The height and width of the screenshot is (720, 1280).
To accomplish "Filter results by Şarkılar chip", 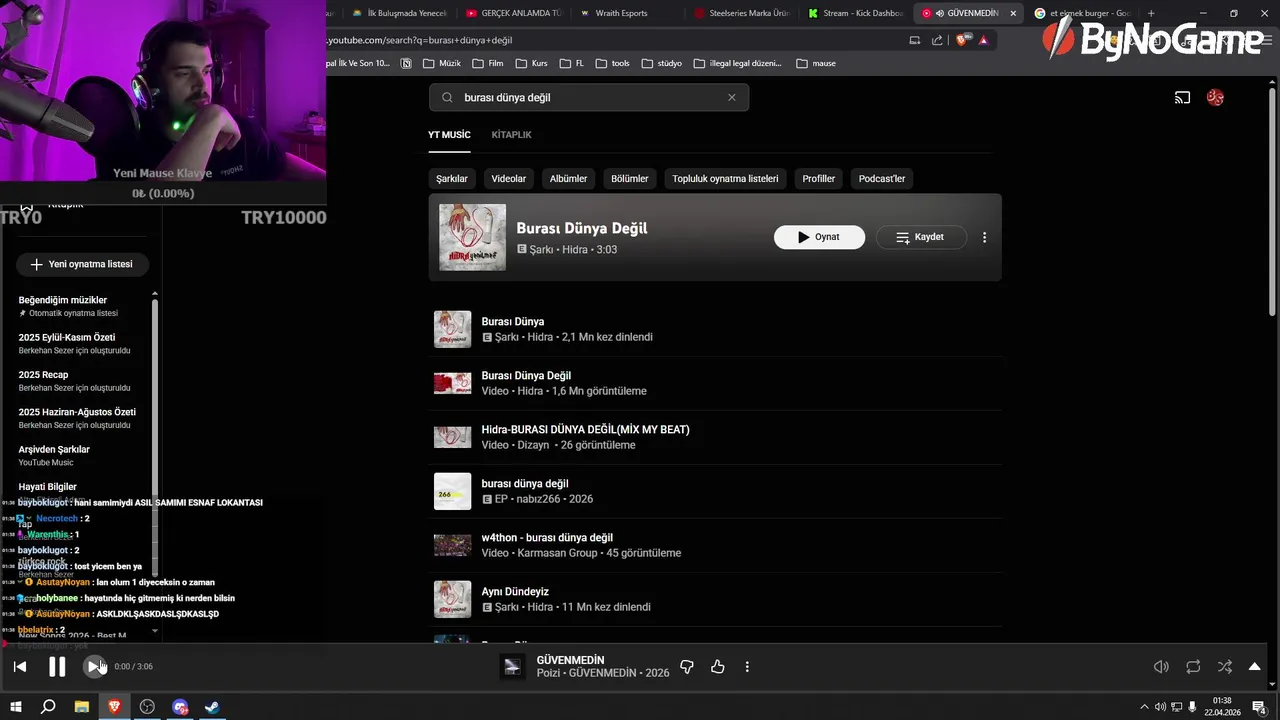I will (452, 178).
